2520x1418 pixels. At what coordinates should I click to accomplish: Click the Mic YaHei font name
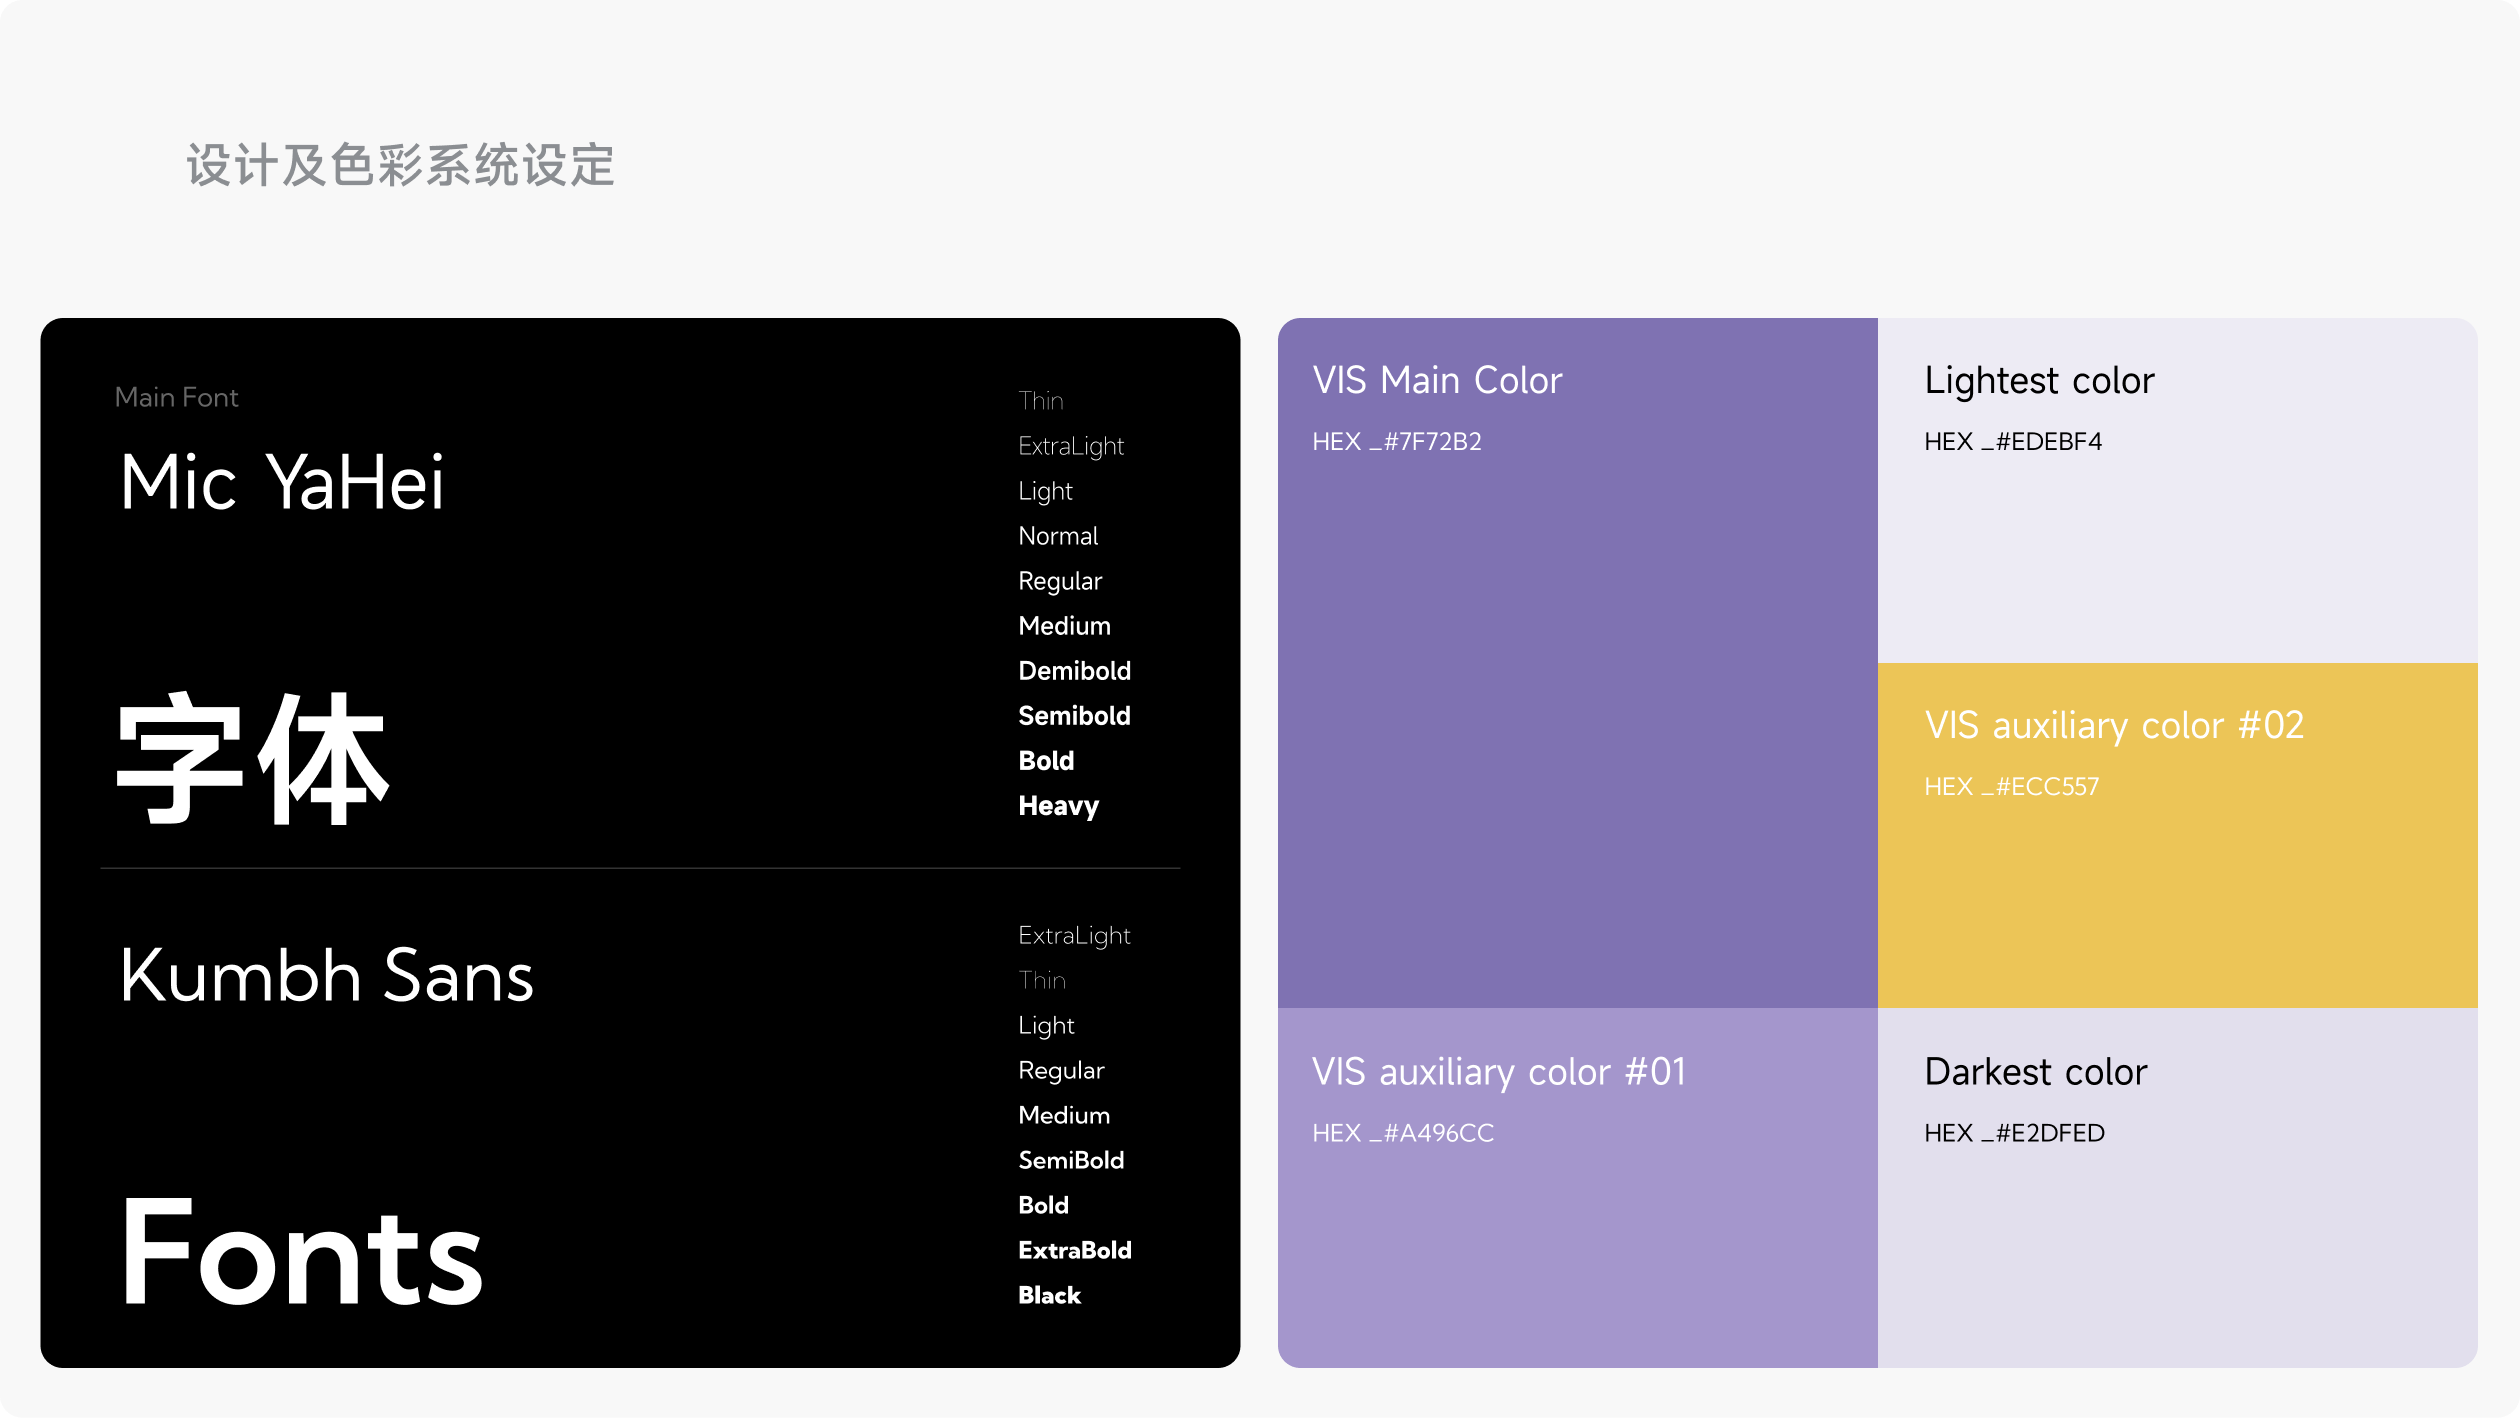pyautogui.click(x=281, y=483)
